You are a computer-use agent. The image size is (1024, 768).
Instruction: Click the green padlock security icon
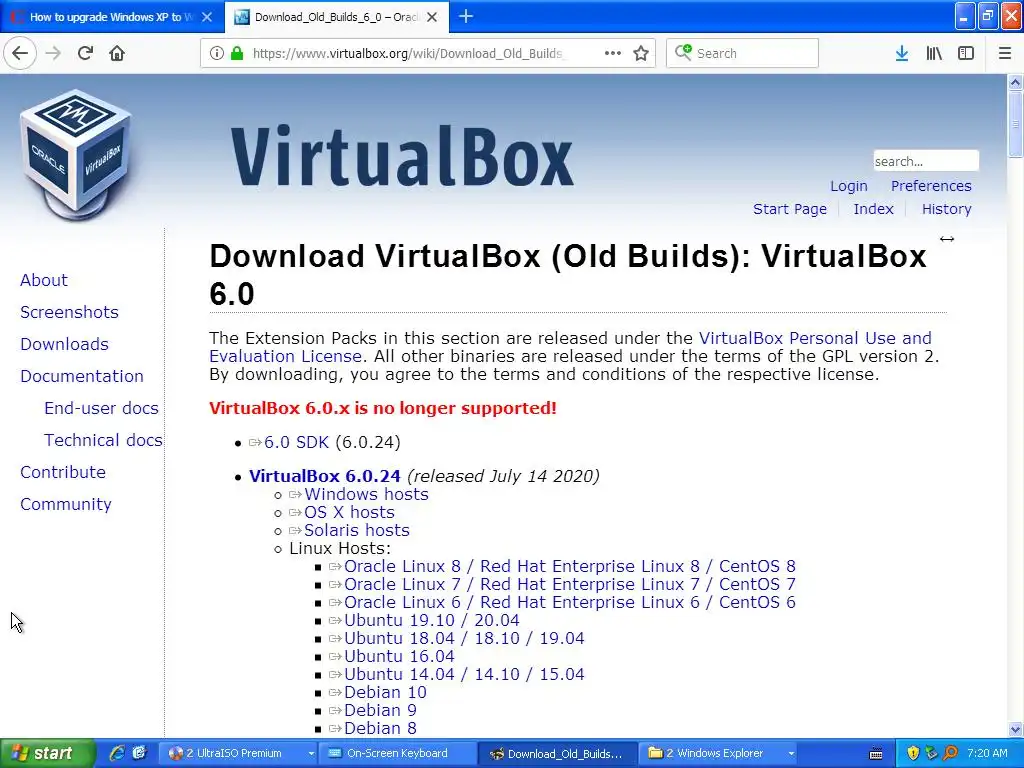(x=237, y=53)
